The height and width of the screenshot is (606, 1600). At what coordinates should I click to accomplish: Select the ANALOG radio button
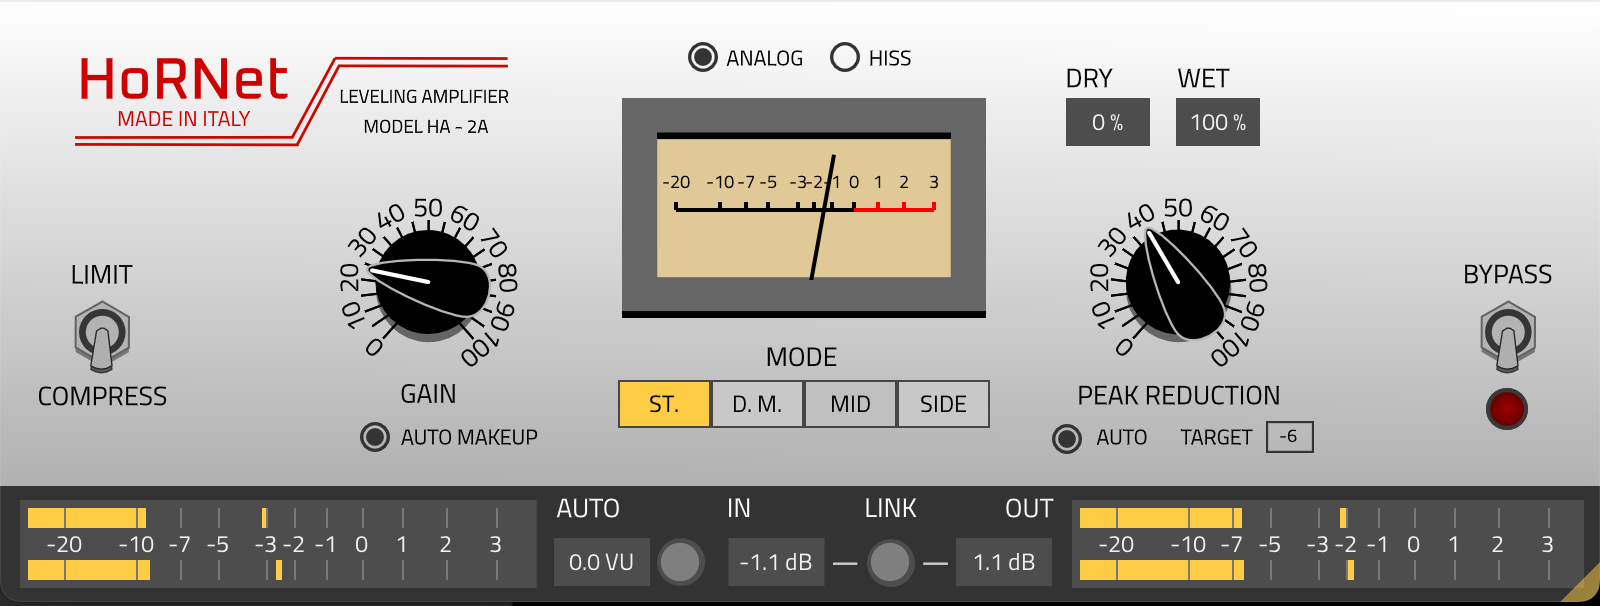click(x=703, y=58)
